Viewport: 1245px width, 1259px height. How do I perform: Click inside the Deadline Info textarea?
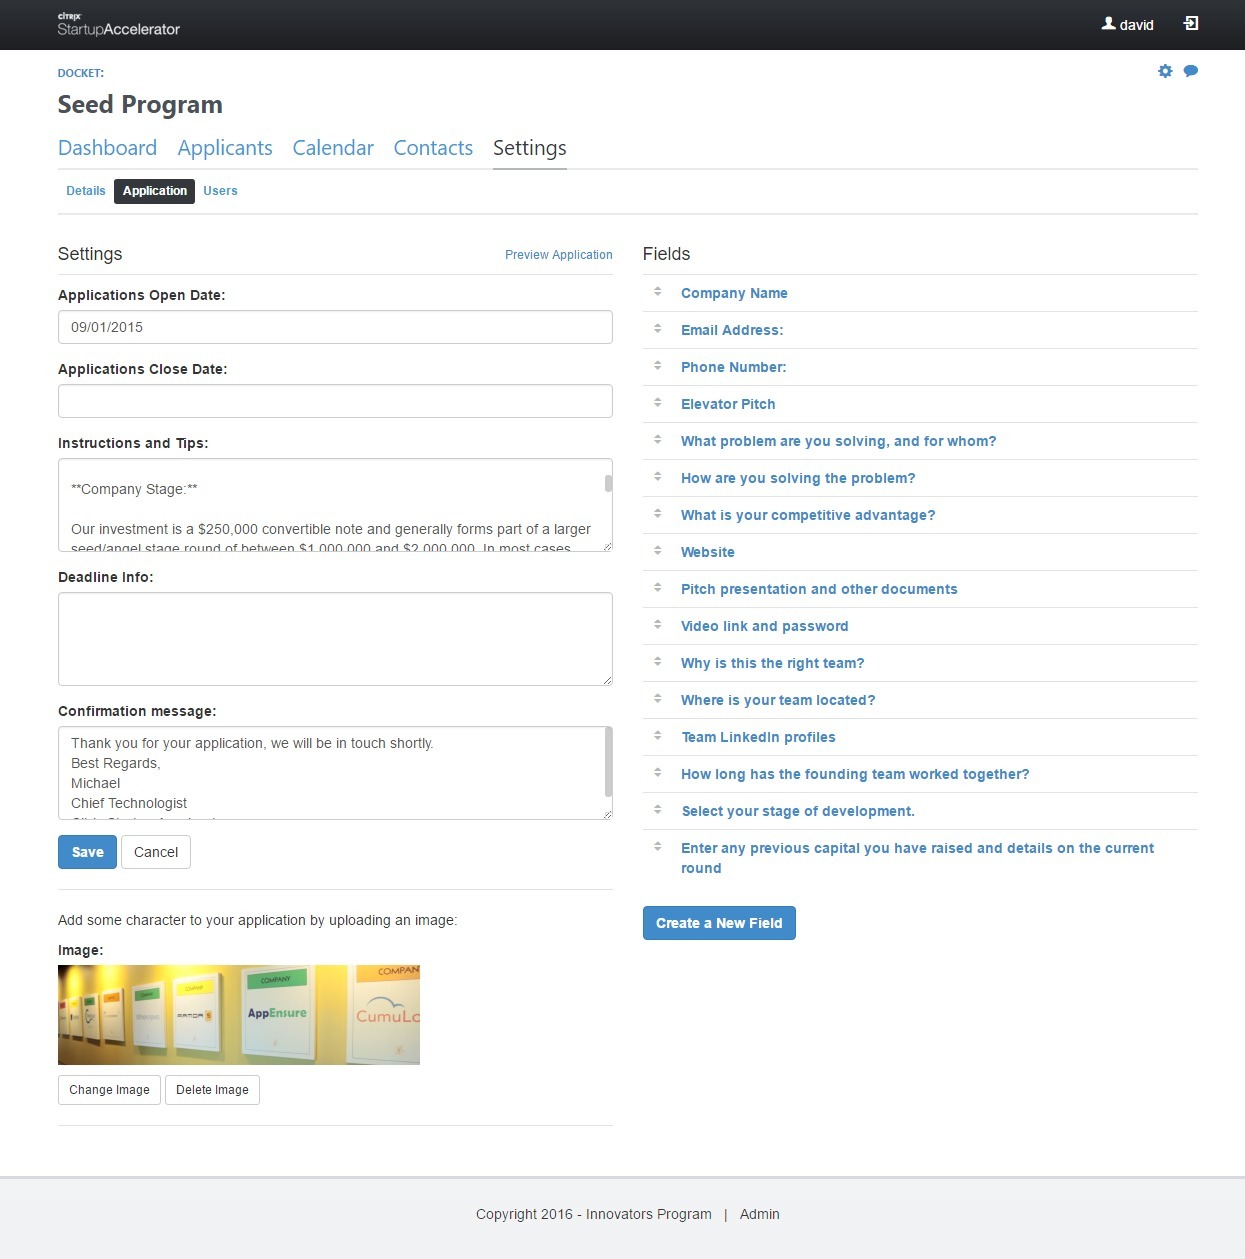[x=335, y=639]
